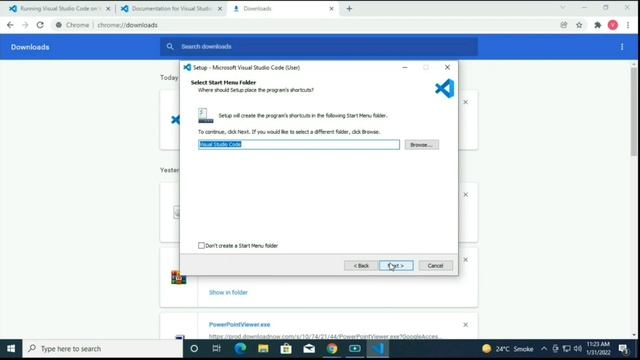Viewport: 640px width, 360px height.
Task: Click the taskbar search box
Action: pyautogui.click(x=102, y=349)
